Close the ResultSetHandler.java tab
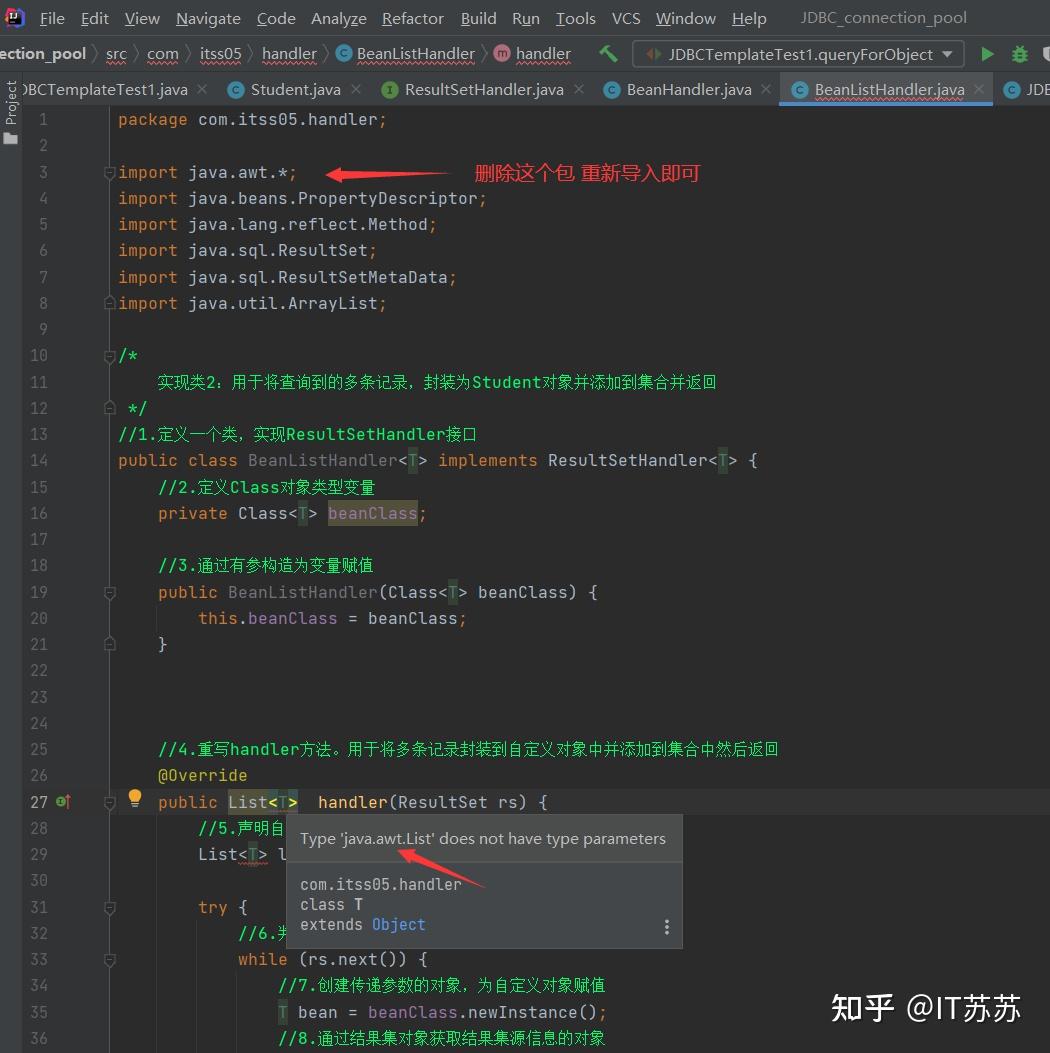 coord(579,89)
